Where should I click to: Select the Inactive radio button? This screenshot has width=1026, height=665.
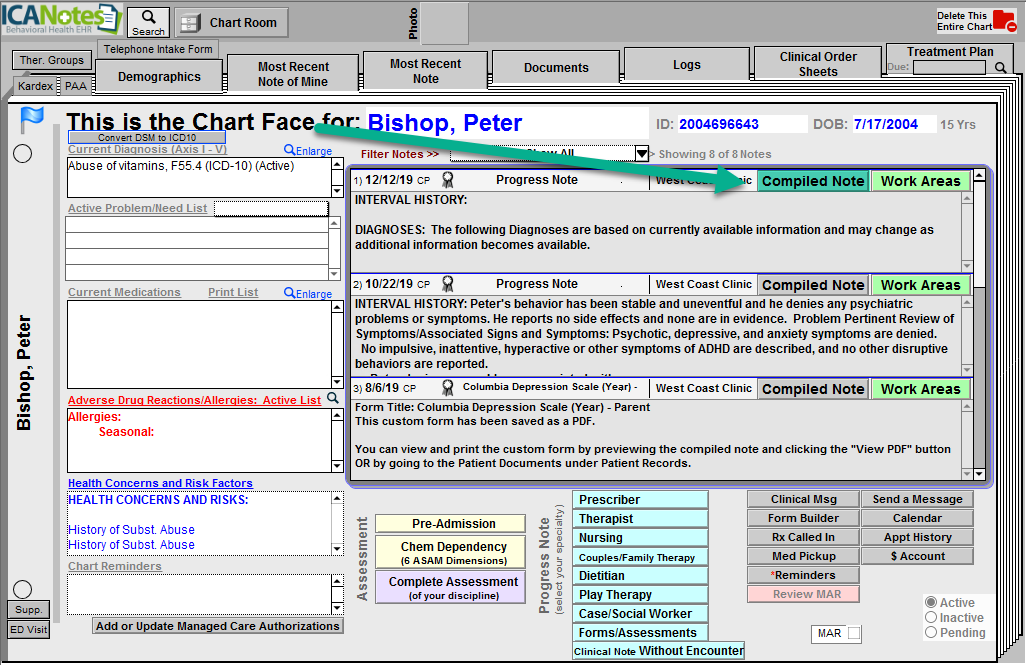[x=931, y=618]
